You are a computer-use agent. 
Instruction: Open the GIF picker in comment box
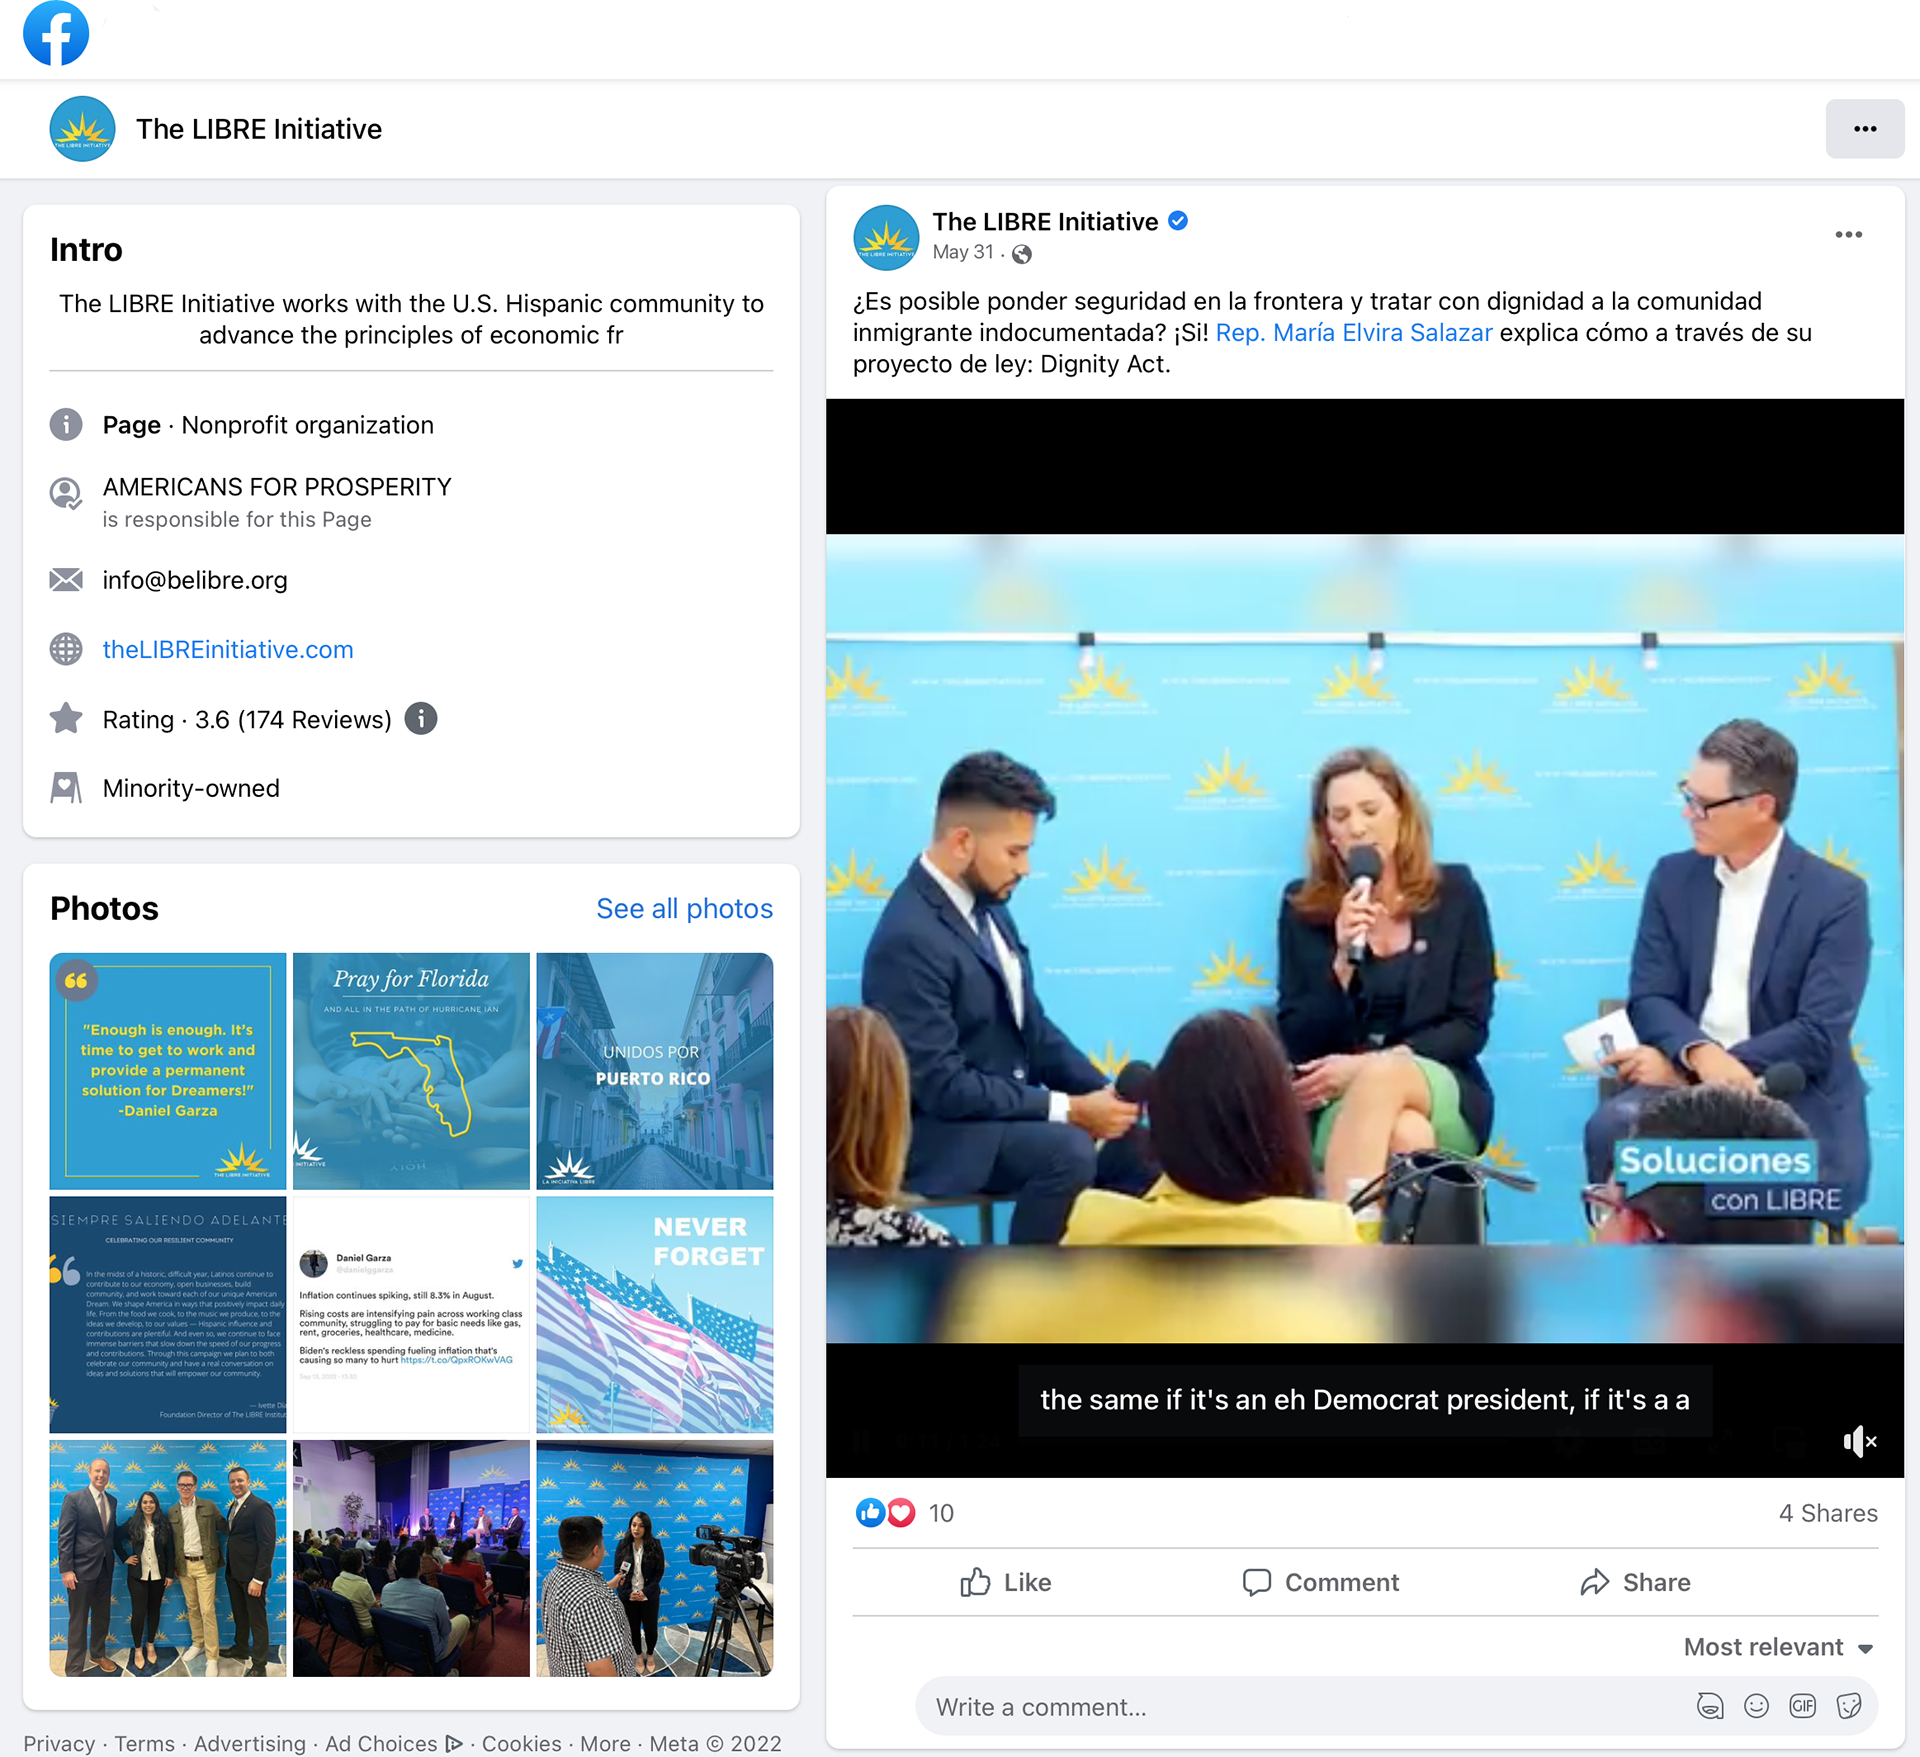[1802, 1706]
